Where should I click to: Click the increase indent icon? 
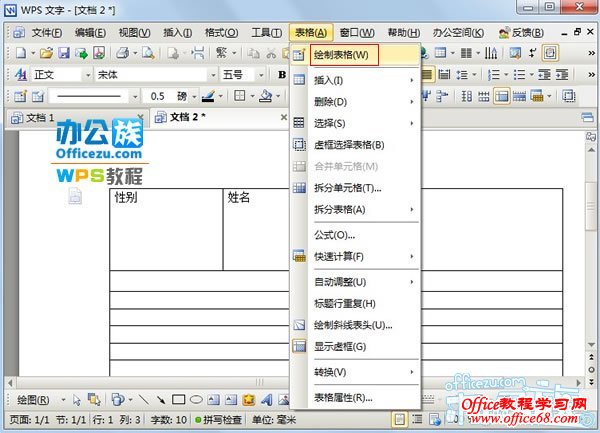(x=562, y=75)
